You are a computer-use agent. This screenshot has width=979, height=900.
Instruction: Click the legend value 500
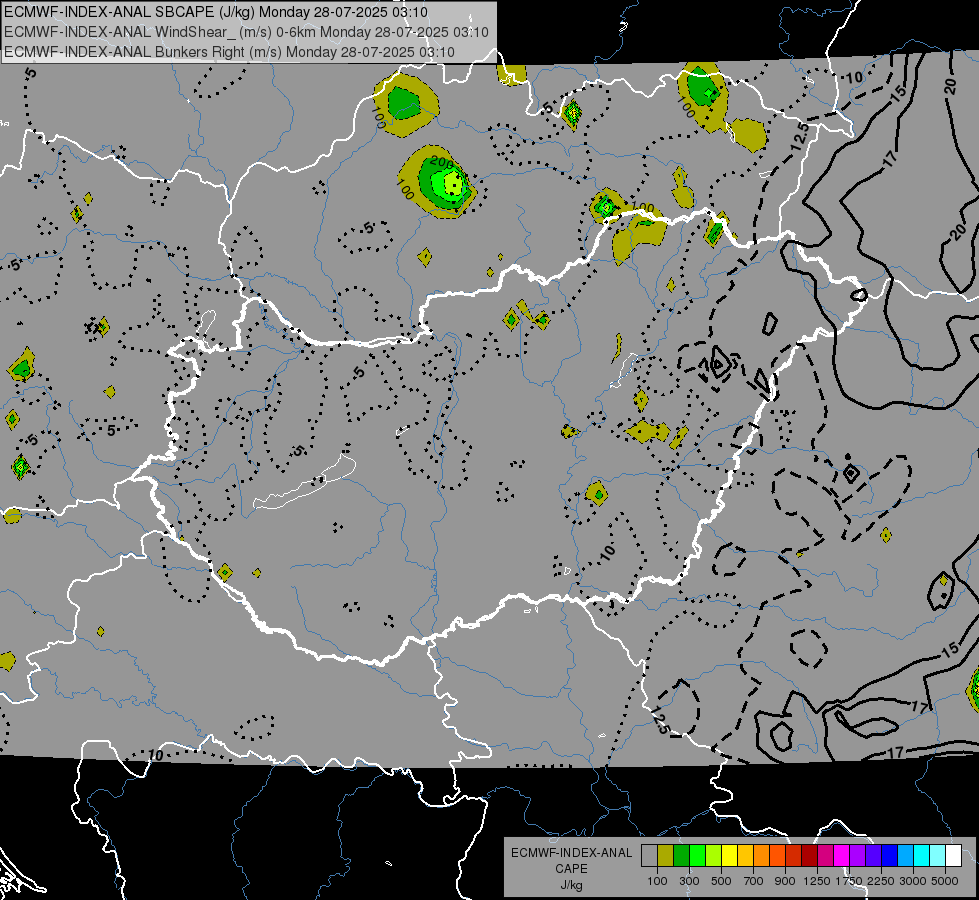(x=721, y=881)
